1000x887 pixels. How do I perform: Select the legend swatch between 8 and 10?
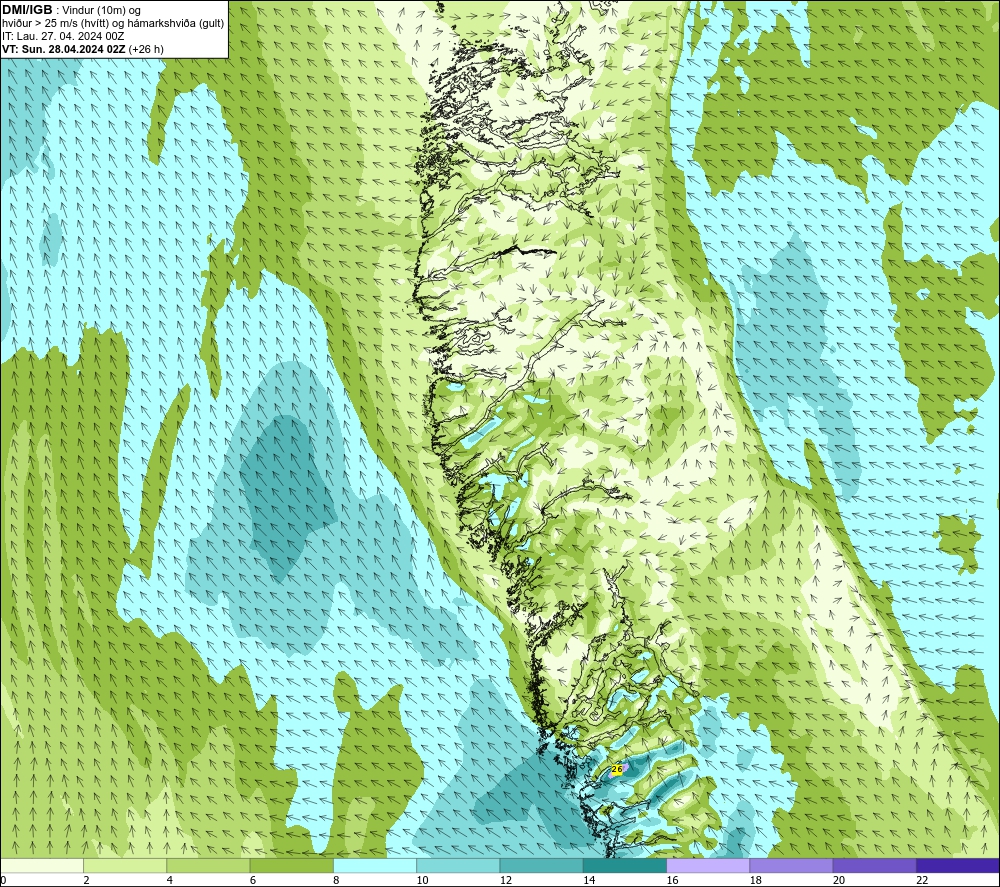click(375, 865)
